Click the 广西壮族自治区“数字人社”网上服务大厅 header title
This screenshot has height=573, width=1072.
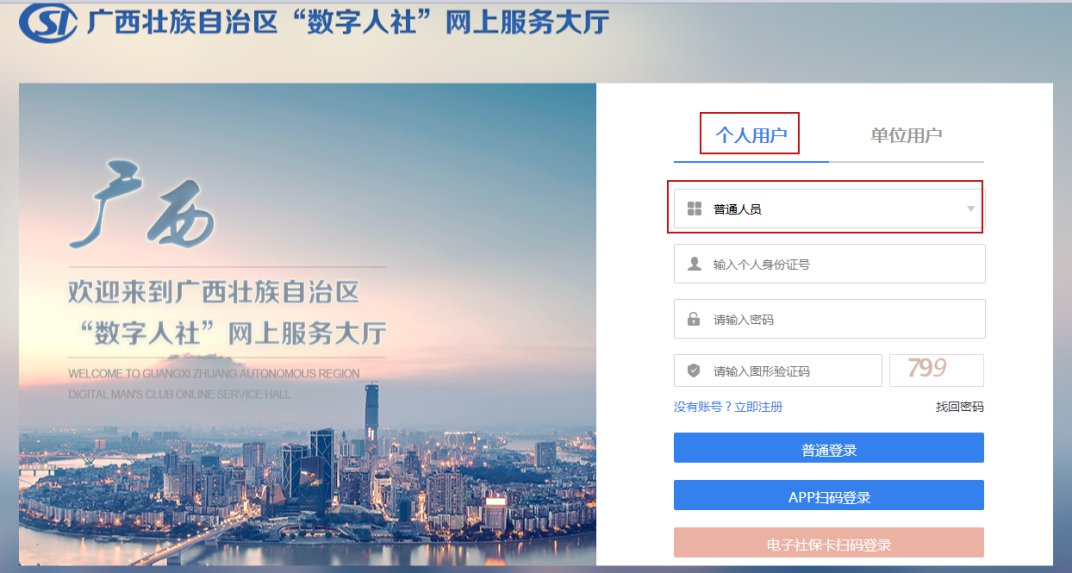click(x=348, y=22)
